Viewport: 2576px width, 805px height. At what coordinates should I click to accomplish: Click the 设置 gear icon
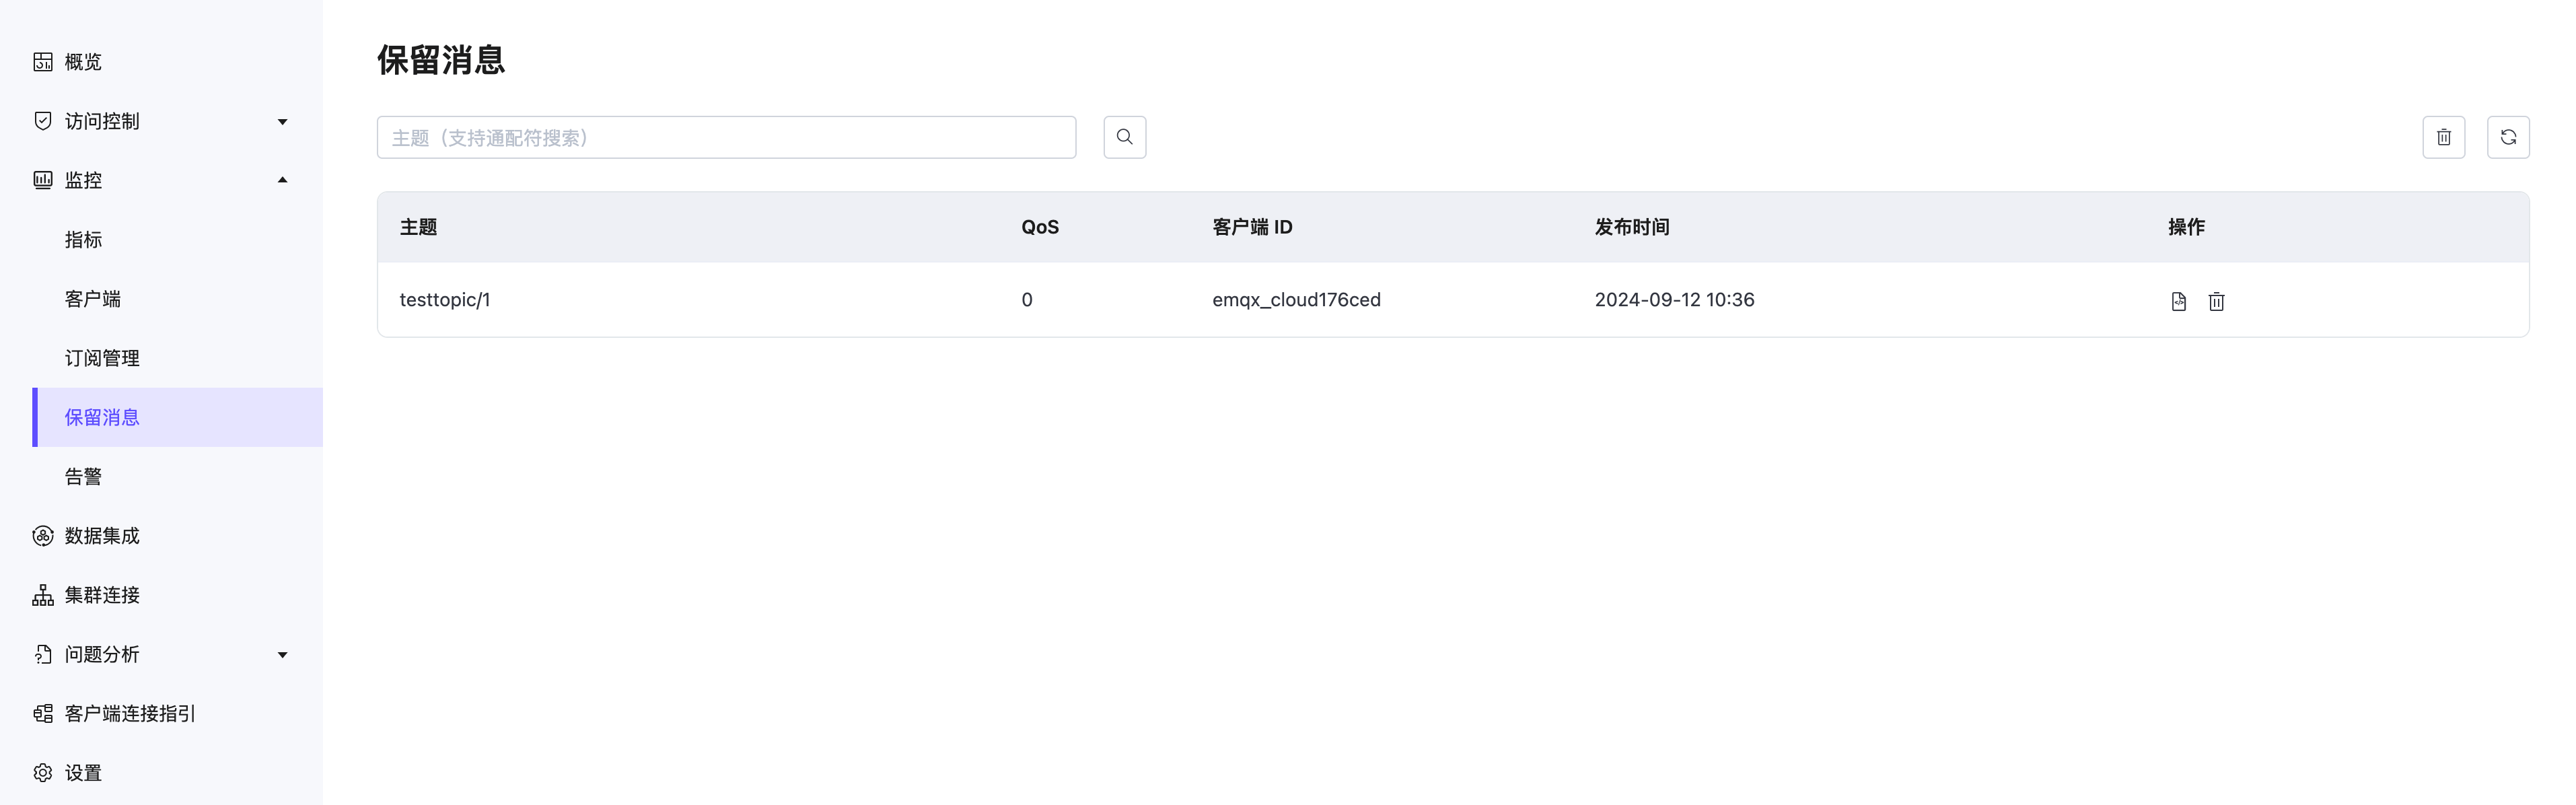(x=43, y=773)
